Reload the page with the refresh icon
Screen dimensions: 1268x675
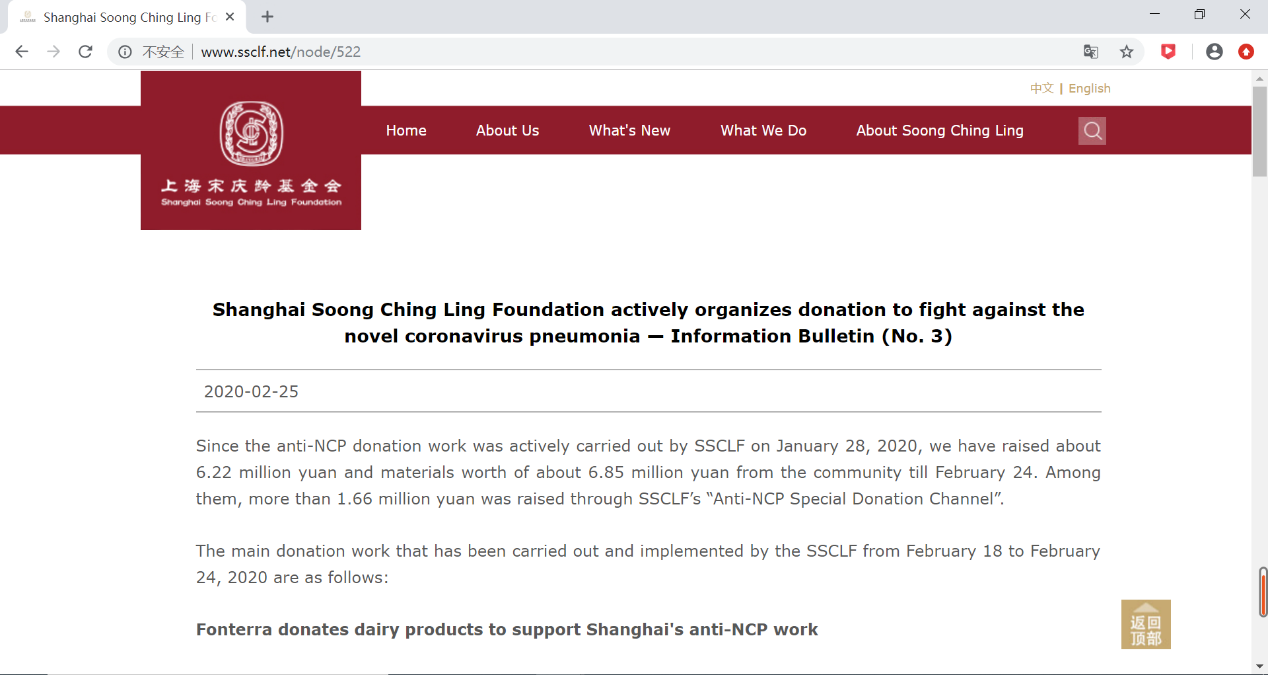[x=86, y=52]
